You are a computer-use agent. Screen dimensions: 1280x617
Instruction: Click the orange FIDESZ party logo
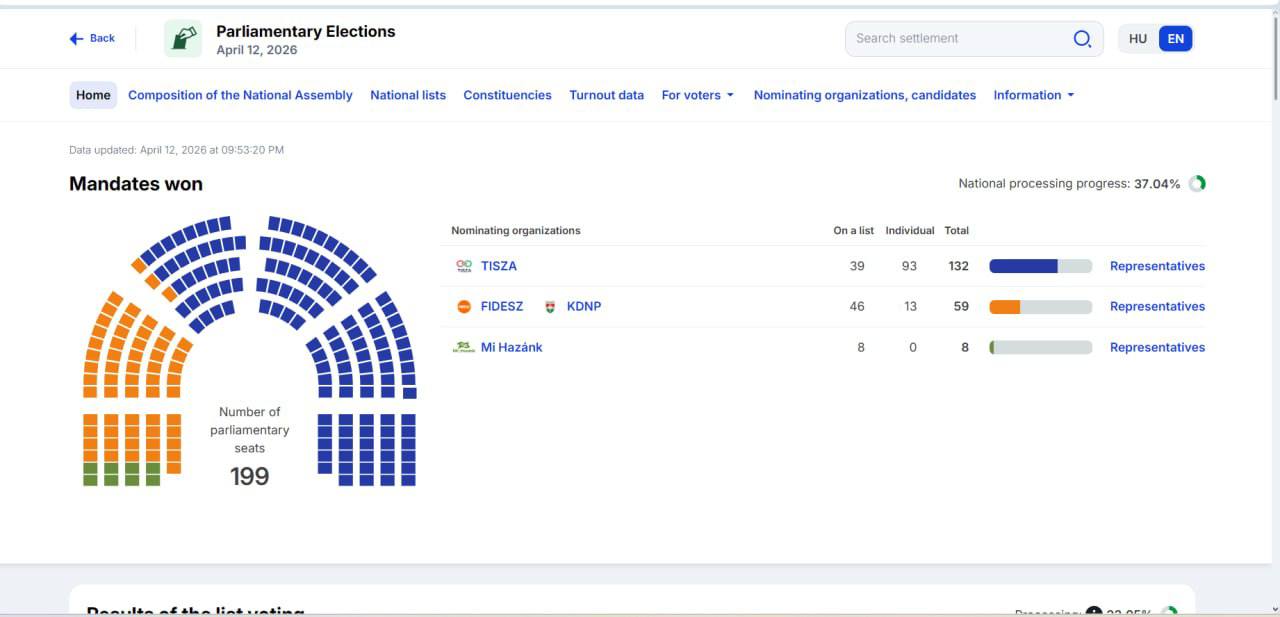[464, 307]
